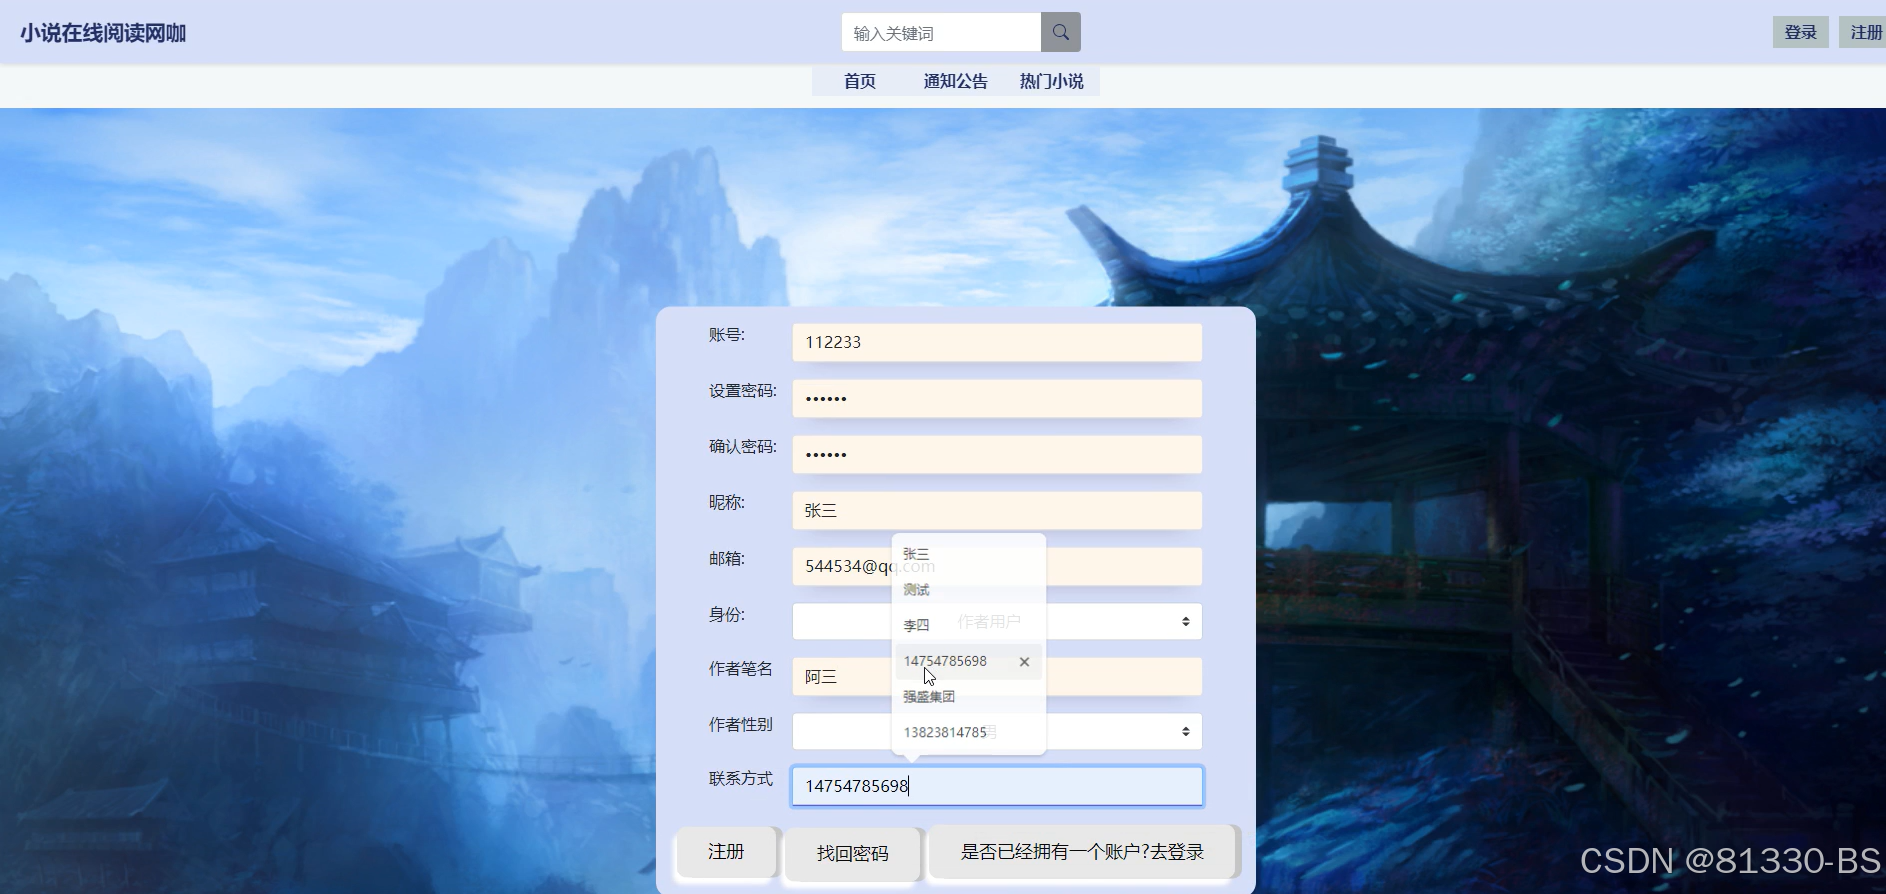1886x894 pixels.
Task: Open the 身份 identity dropdown
Action: [997, 621]
